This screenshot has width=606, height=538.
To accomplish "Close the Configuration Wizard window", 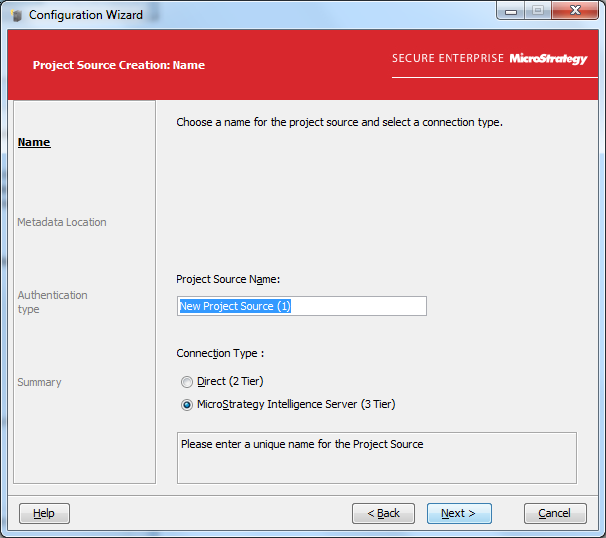I will tap(572, 12).
